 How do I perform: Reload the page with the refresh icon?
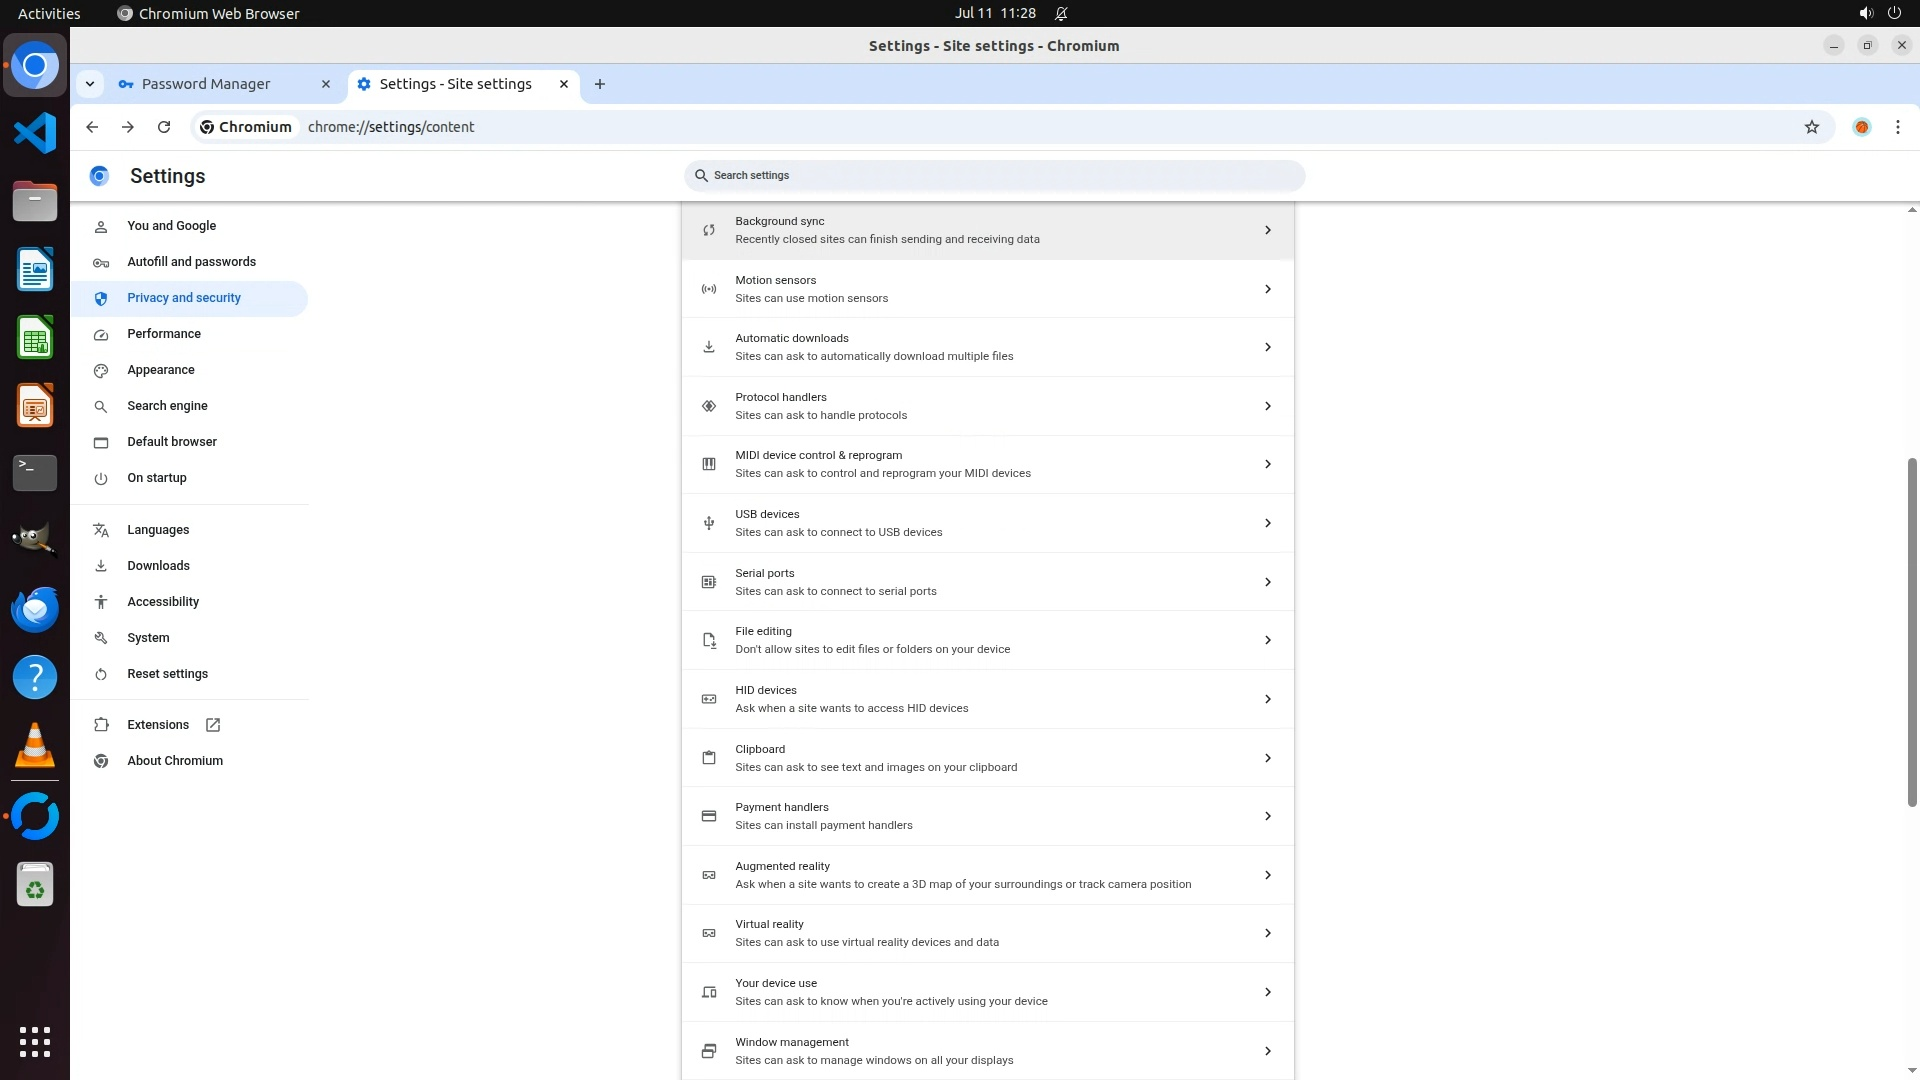164,127
